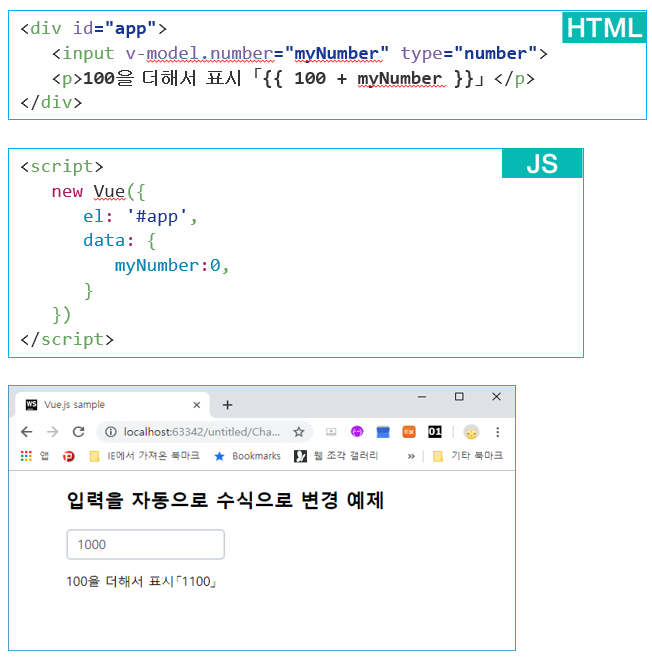The image size is (652, 660).
Task: Open a new tab with plus button
Action: [x=227, y=405]
